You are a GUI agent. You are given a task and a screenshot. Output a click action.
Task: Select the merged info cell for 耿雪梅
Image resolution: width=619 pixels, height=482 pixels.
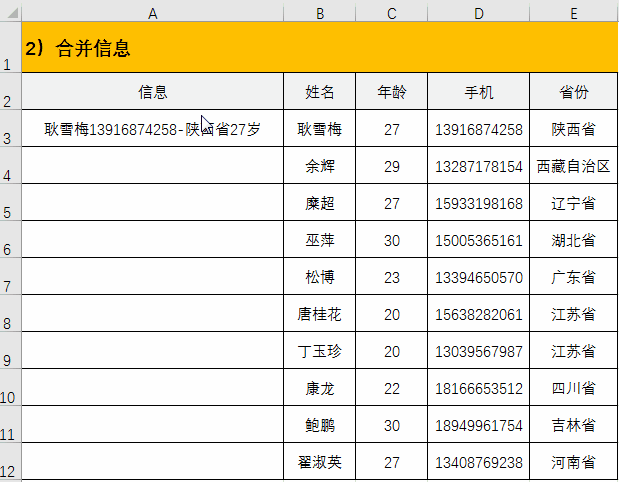(x=152, y=128)
